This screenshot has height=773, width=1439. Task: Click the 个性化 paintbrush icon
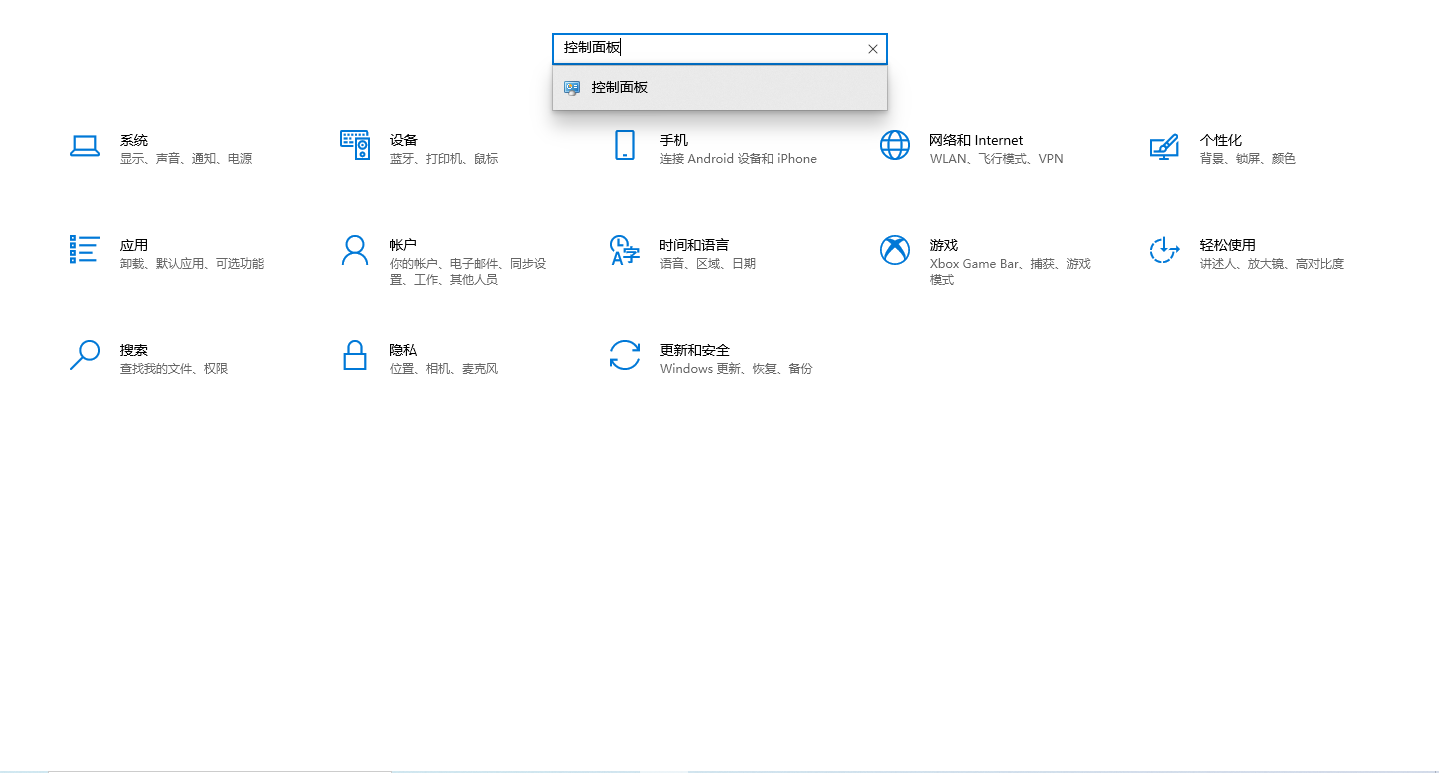tap(1163, 147)
